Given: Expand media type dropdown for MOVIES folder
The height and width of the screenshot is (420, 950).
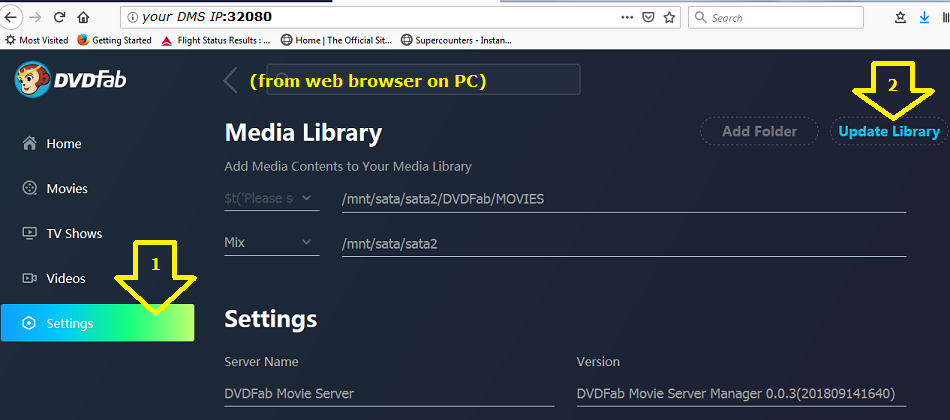Looking at the screenshot, I should 271,198.
